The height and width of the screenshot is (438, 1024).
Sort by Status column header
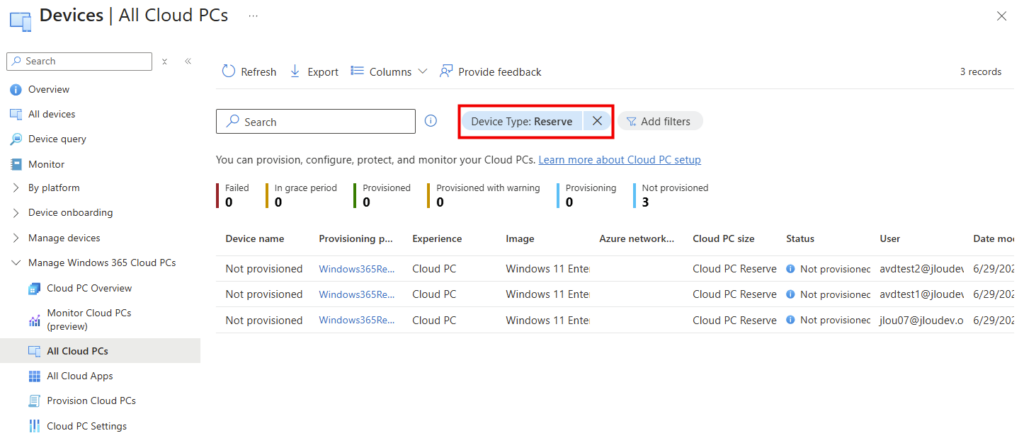click(x=800, y=239)
